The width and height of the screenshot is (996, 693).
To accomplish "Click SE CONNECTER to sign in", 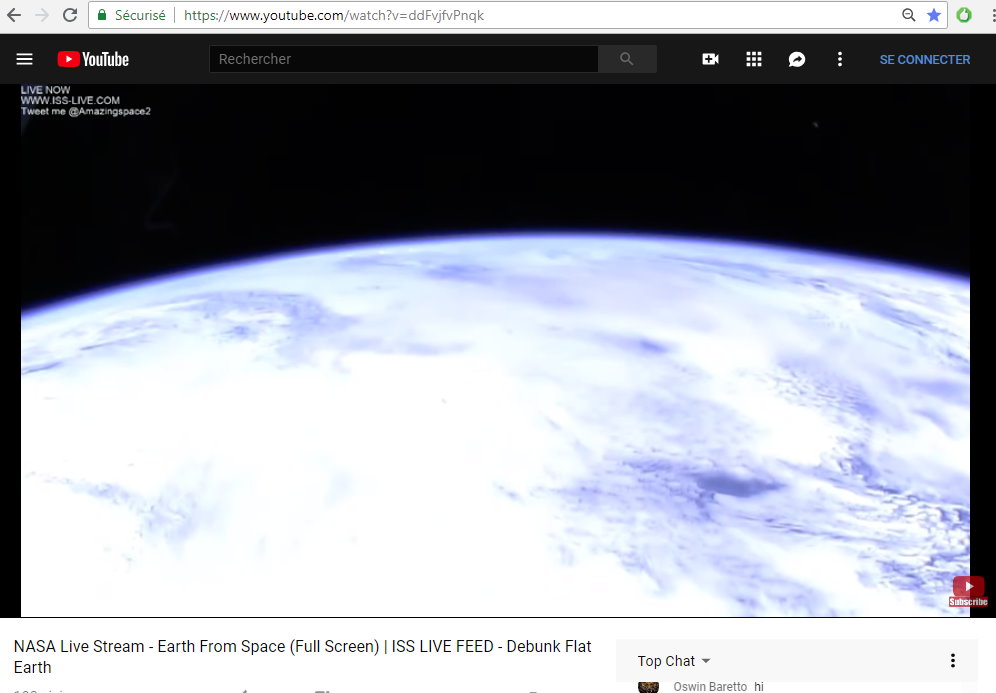I will pos(925,60).
